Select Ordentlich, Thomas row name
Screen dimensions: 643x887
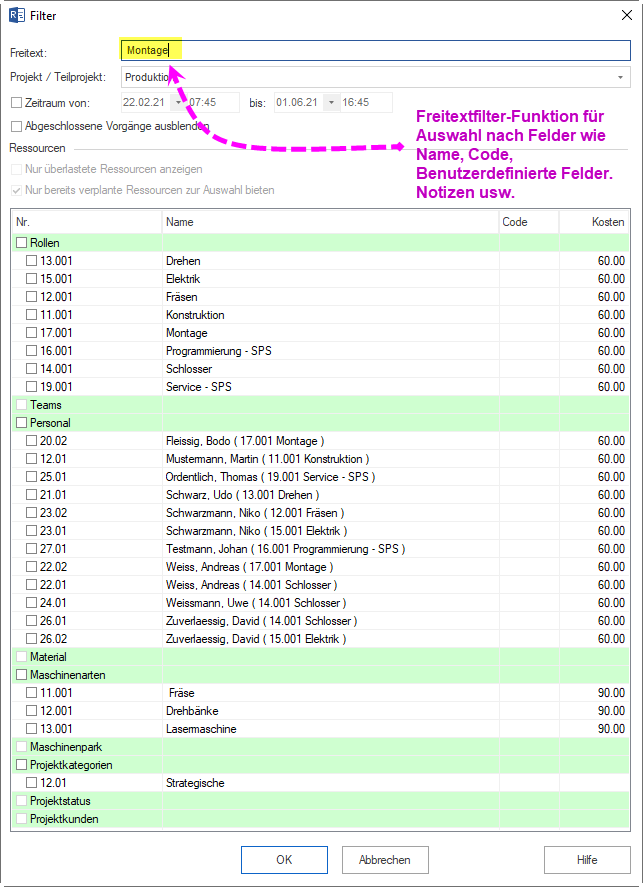pyautogui.click(x=270, y=477)
